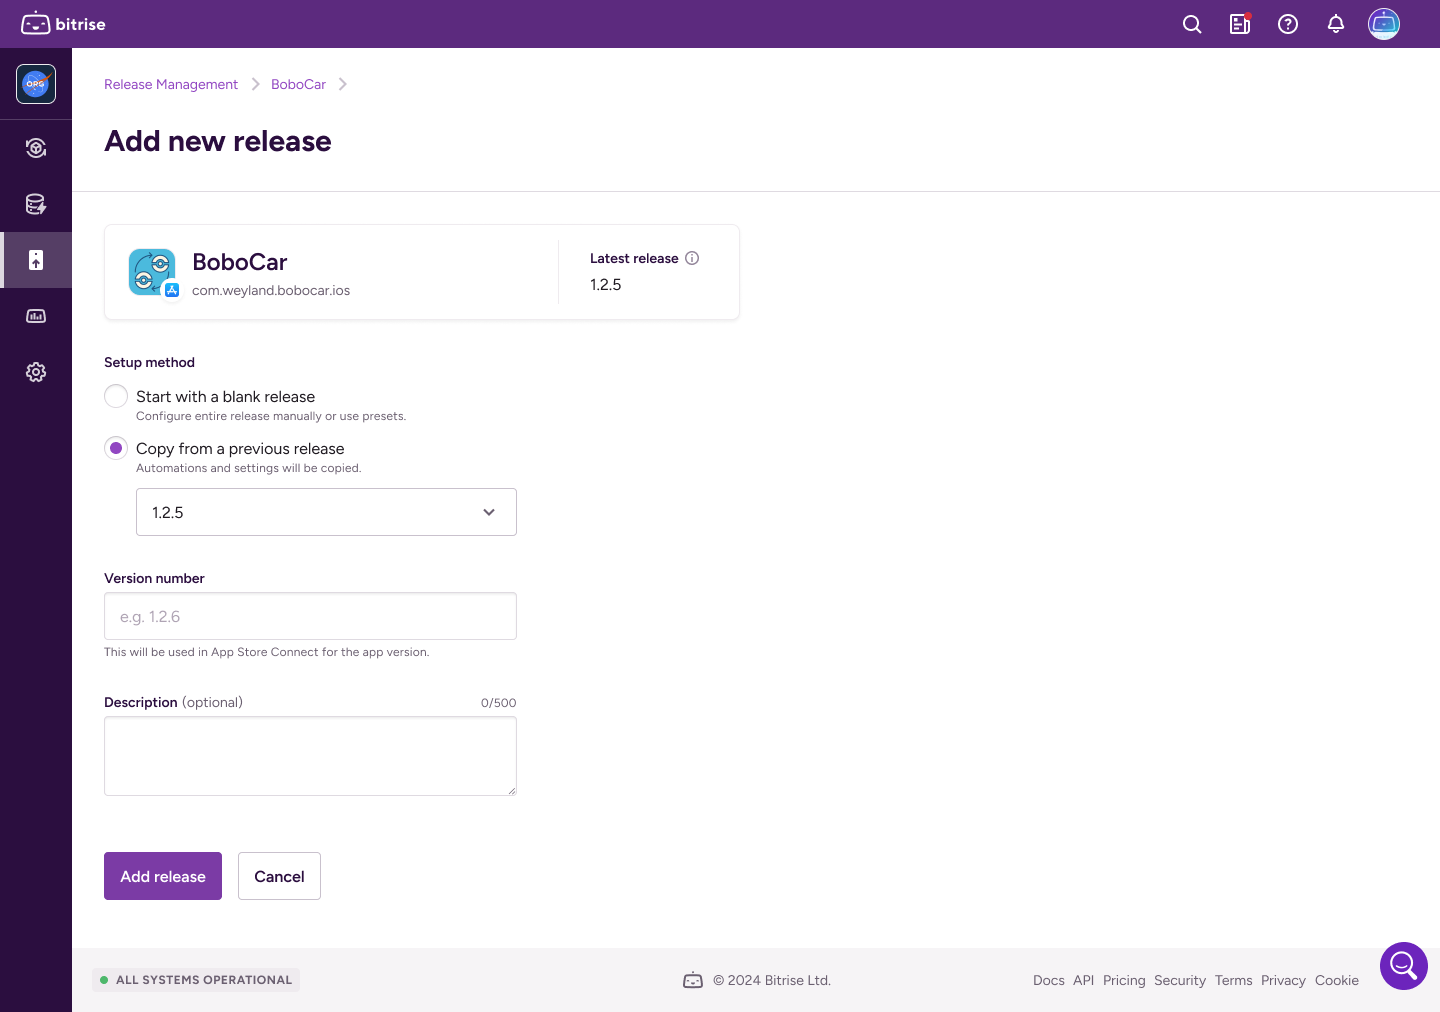Open the changelog news icon with red dot
The height and width of the screenshot is (1012, 1440).
point(1240,24)
